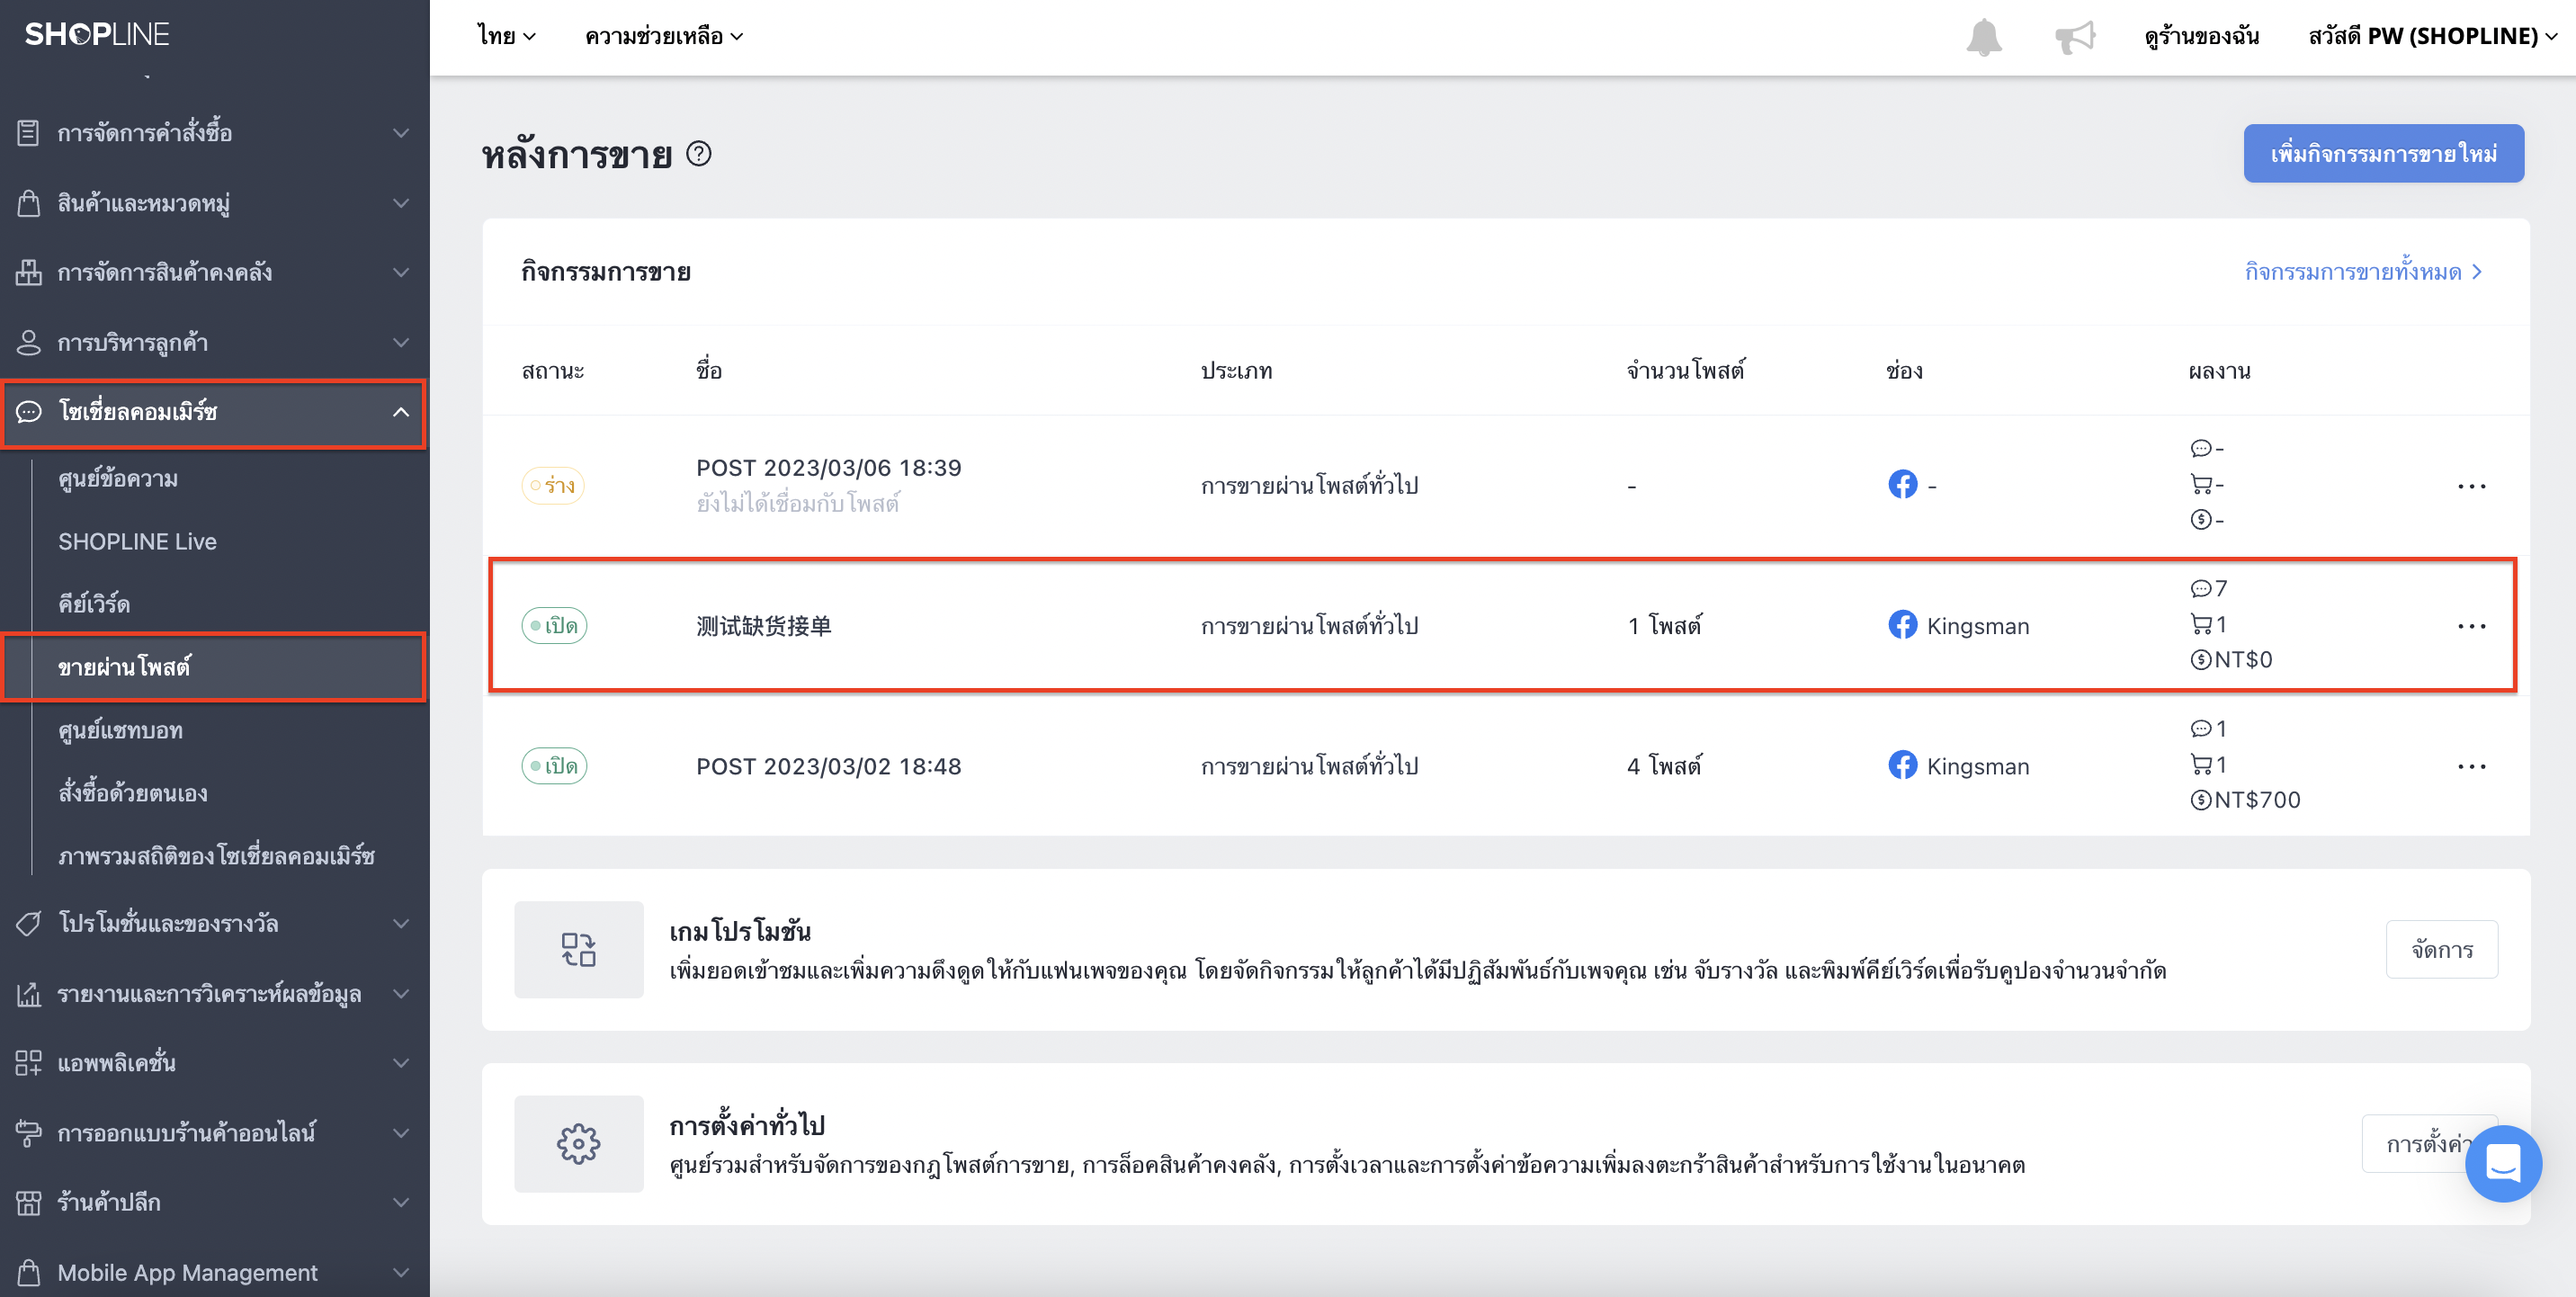Click the เกมโปรโมชัน promotion game icon
Viewport: 2576px width, 1297px height.
coord(578,949)
